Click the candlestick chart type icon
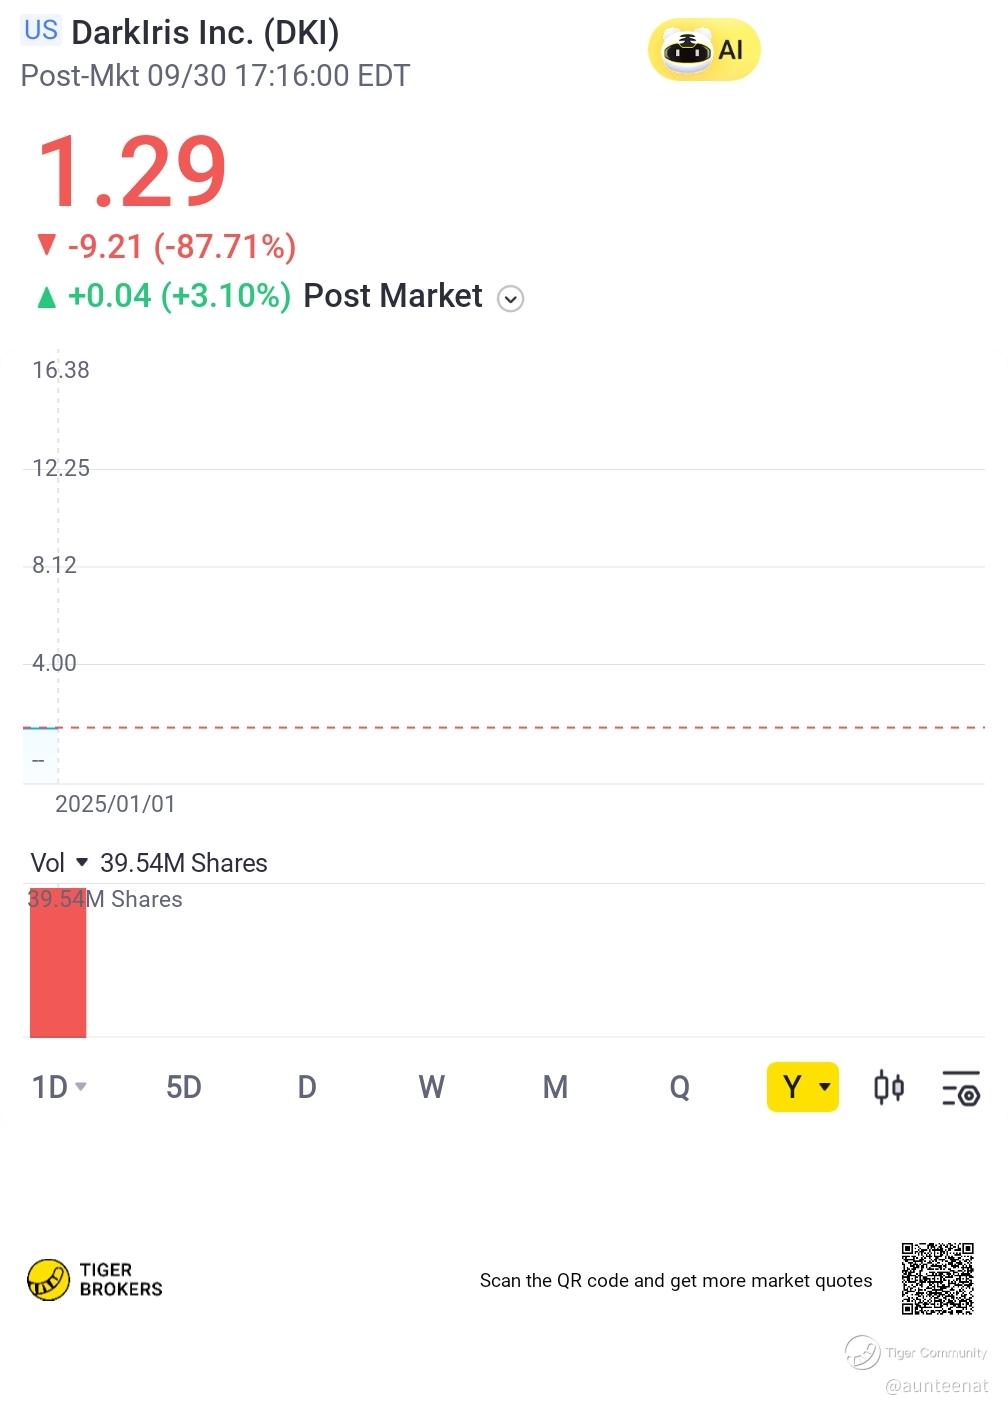Screen dimensions: 1008x1409 click(888, 1087)
